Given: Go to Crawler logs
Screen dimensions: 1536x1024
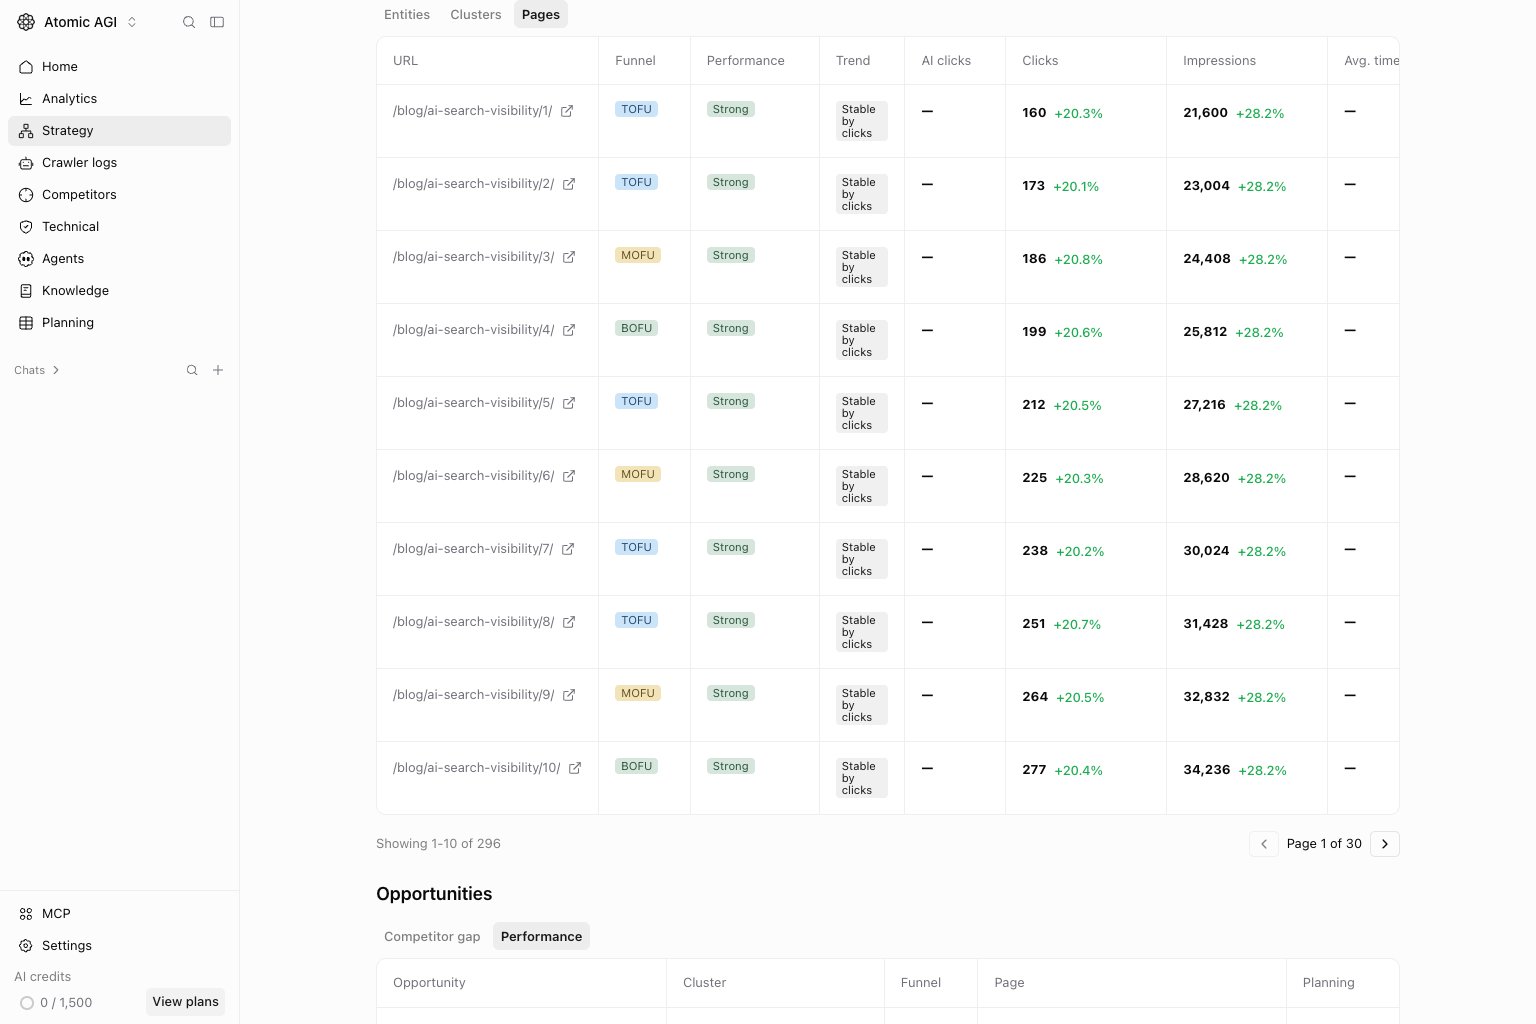Looking at the screenshot, I should point(119,163).
